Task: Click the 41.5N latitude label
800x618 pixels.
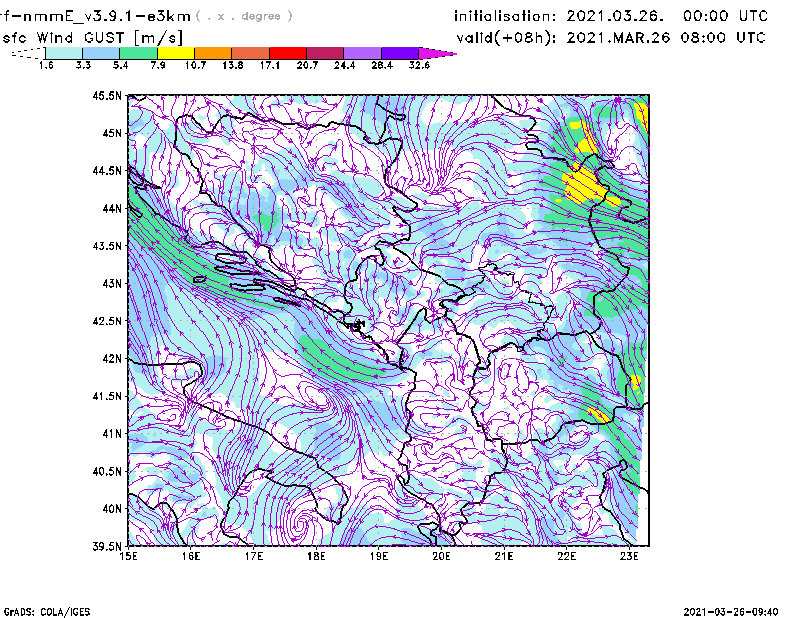Action: 108,396
